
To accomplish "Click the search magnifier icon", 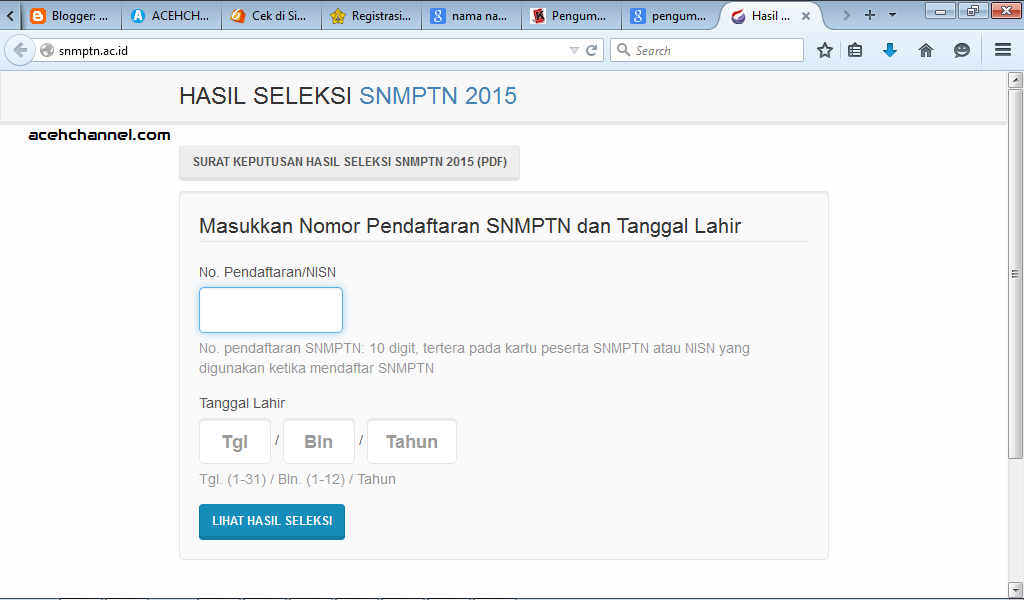I will tap(623, 50).
